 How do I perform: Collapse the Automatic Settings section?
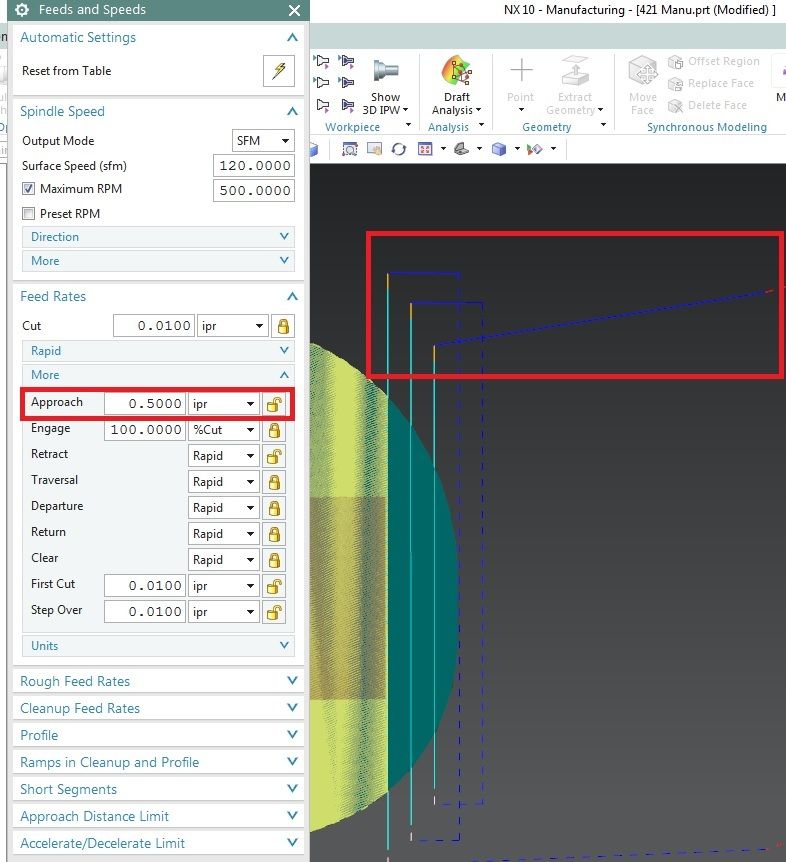point(292,37)
